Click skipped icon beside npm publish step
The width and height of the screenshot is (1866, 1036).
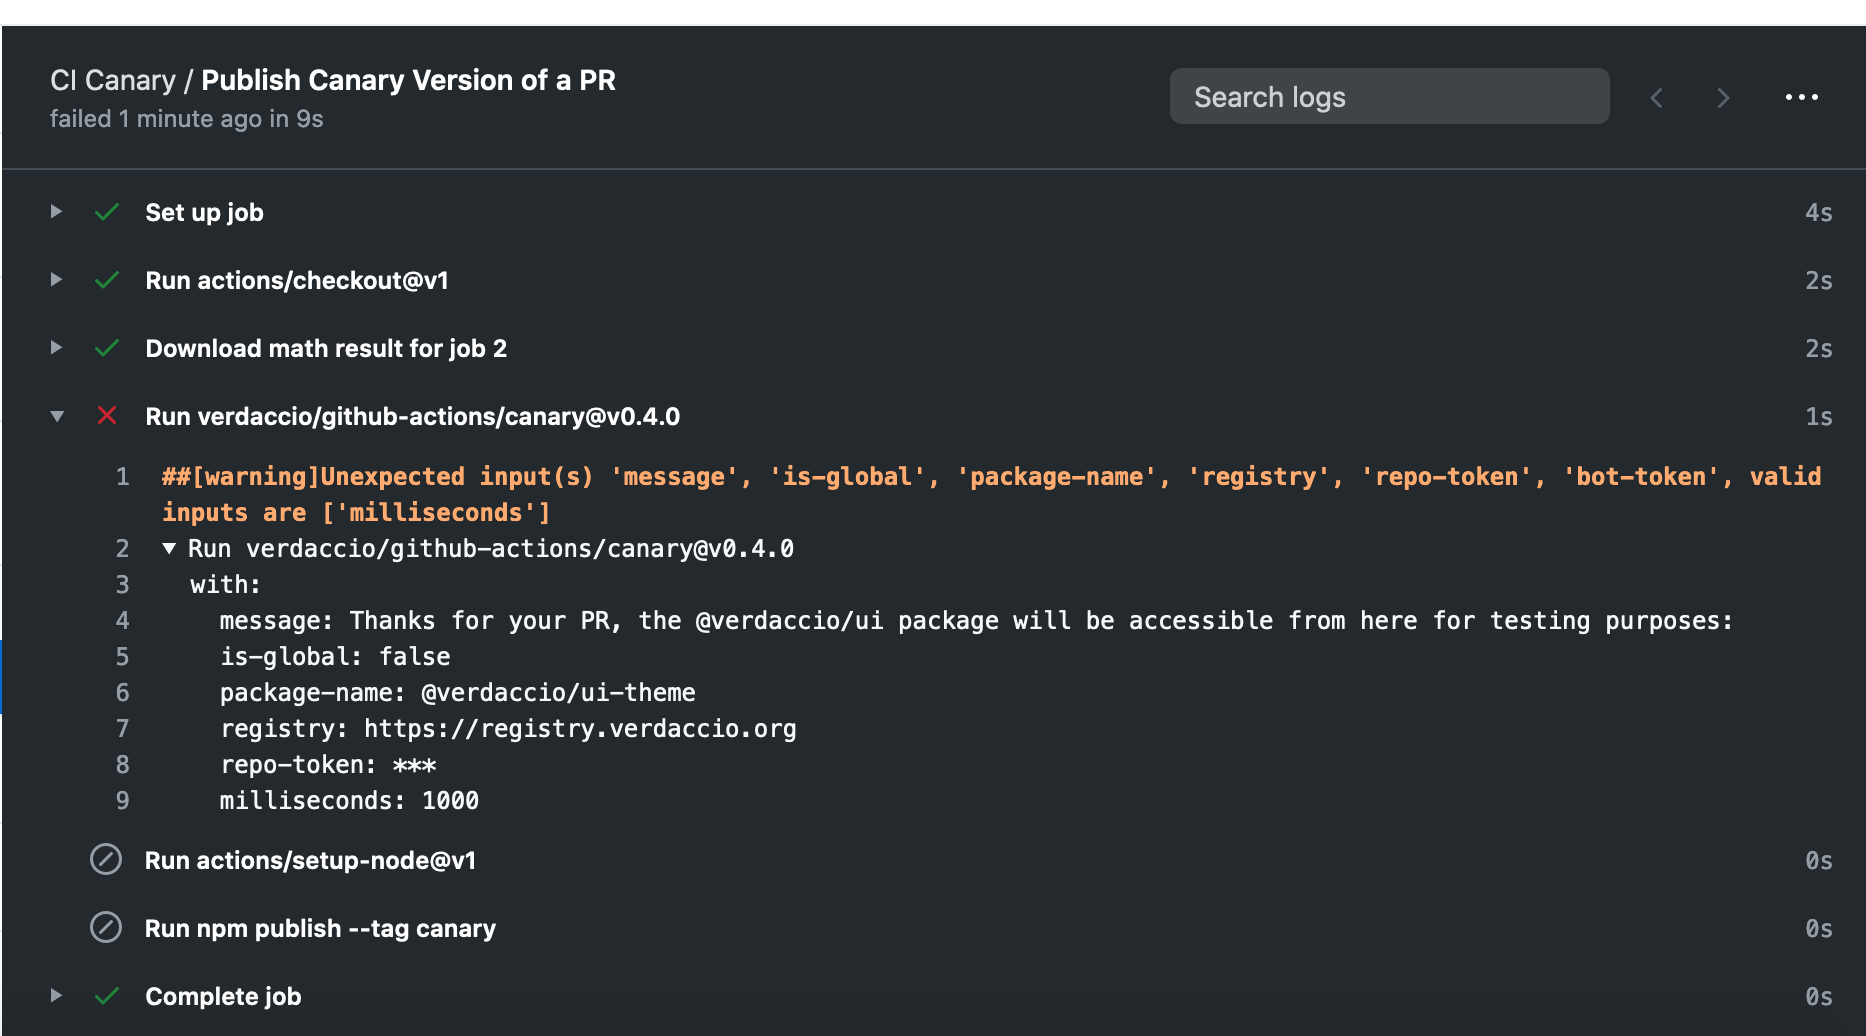tap(106, 928)
